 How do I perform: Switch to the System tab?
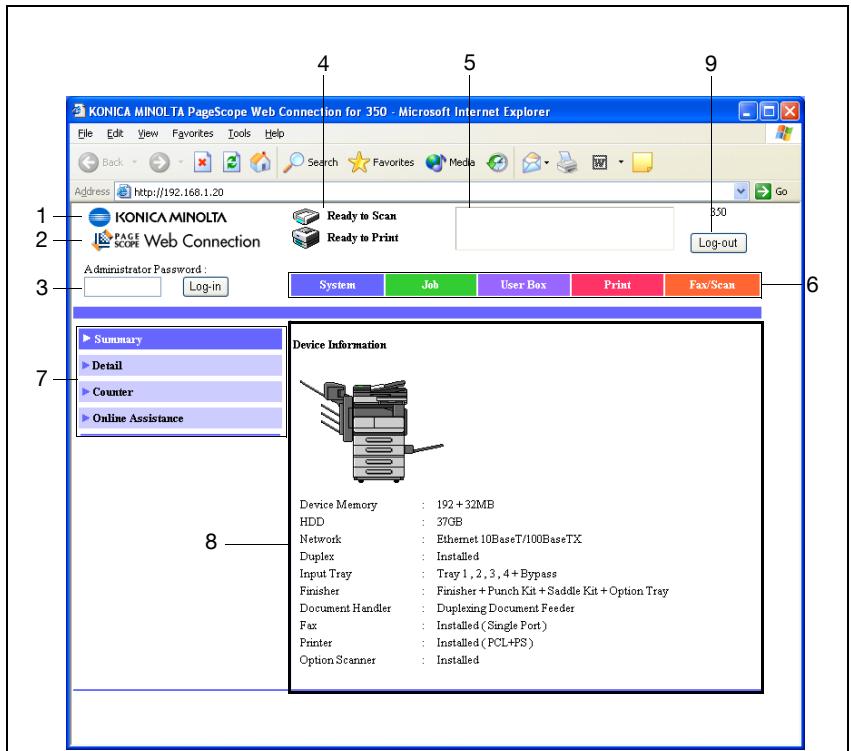click(337, 285)
